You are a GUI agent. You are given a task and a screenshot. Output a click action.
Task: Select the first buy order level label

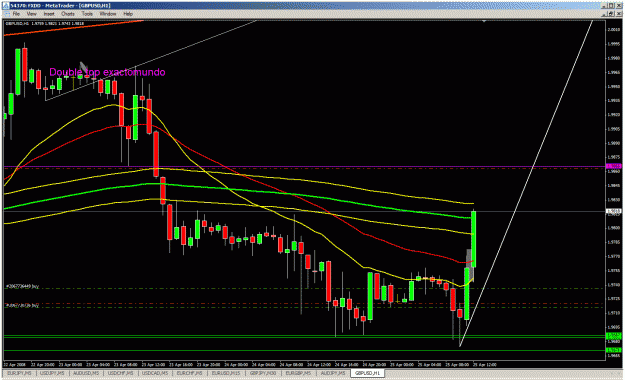point(22,286)
